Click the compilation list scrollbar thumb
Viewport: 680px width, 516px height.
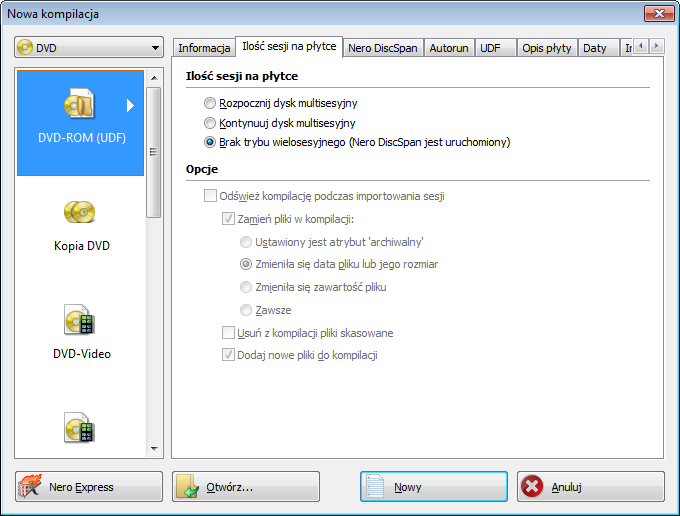154,152
